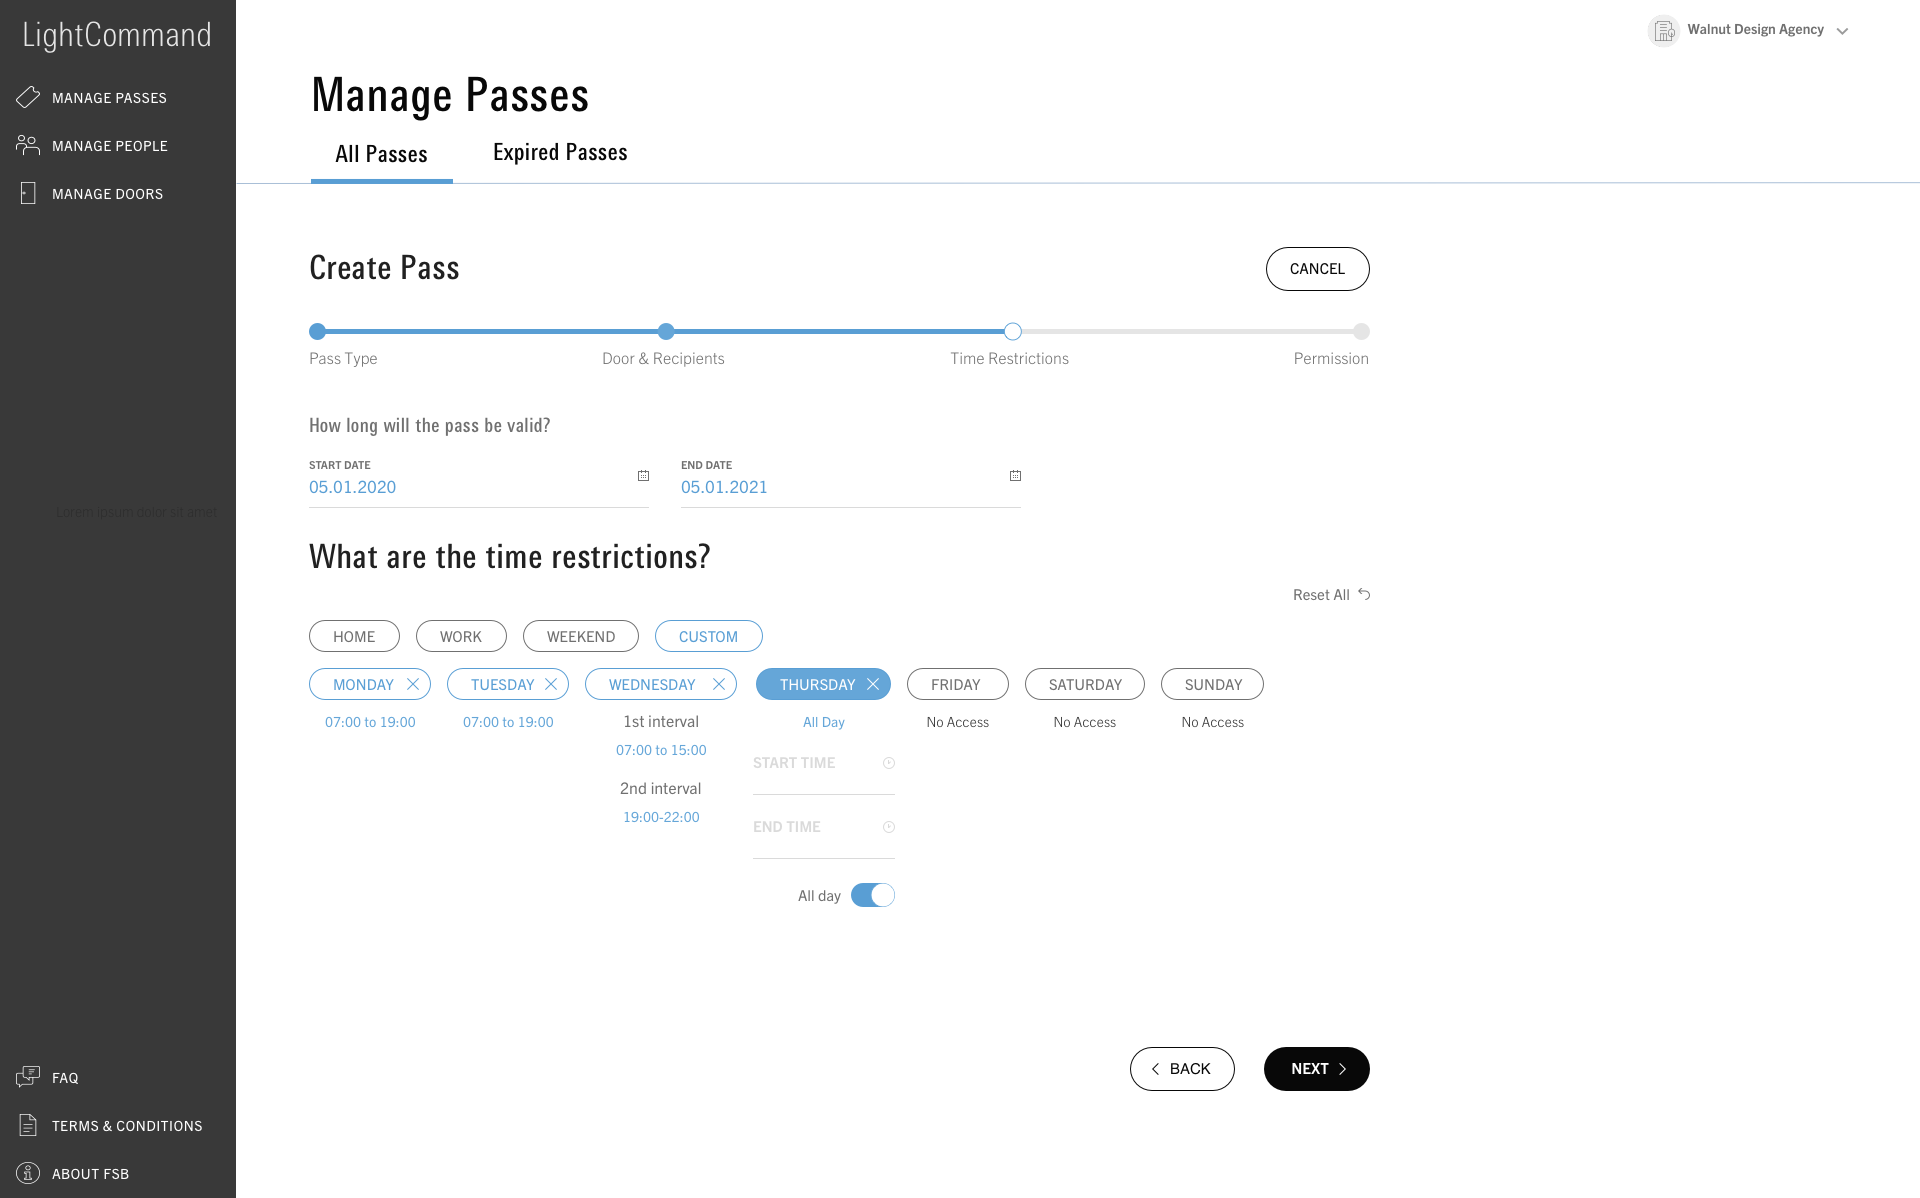
Task: Click the FAQ speech-bubble icon
Action: tap(28, 1076)
